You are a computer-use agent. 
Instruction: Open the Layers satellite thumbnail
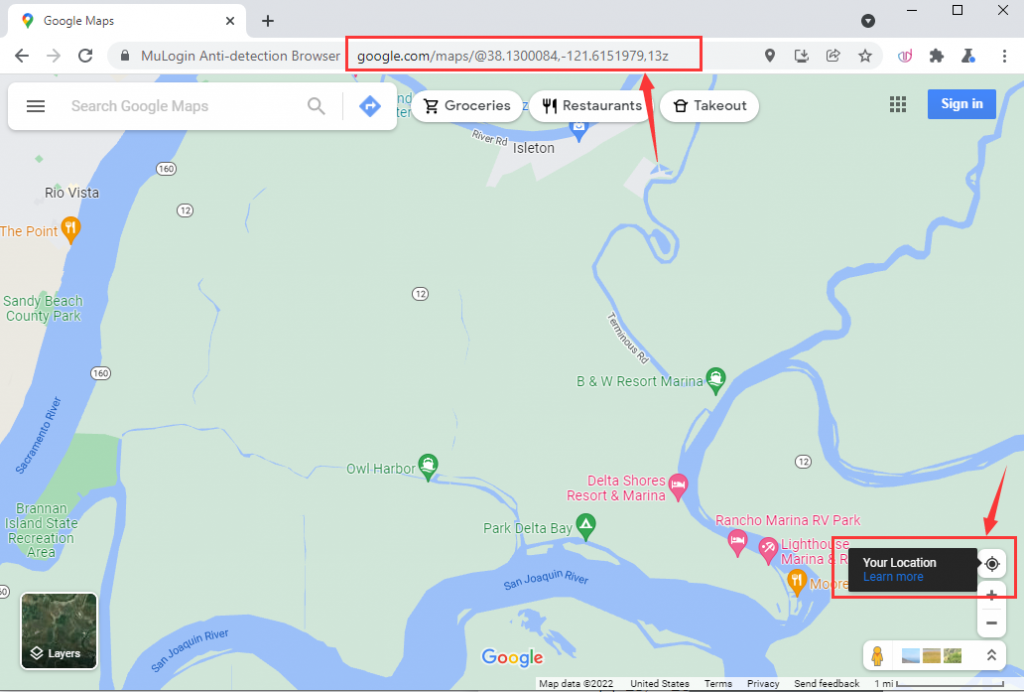coord(59,631)
